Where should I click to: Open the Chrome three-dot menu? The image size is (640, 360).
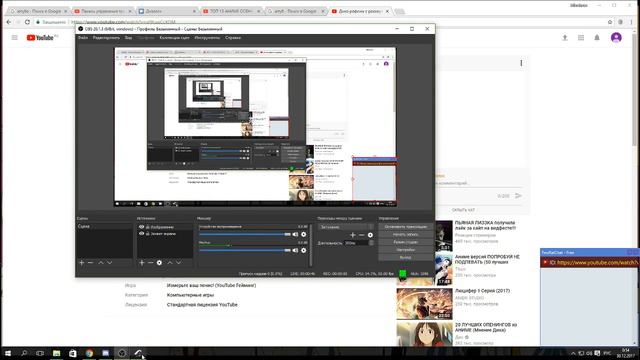click(631, 22)
